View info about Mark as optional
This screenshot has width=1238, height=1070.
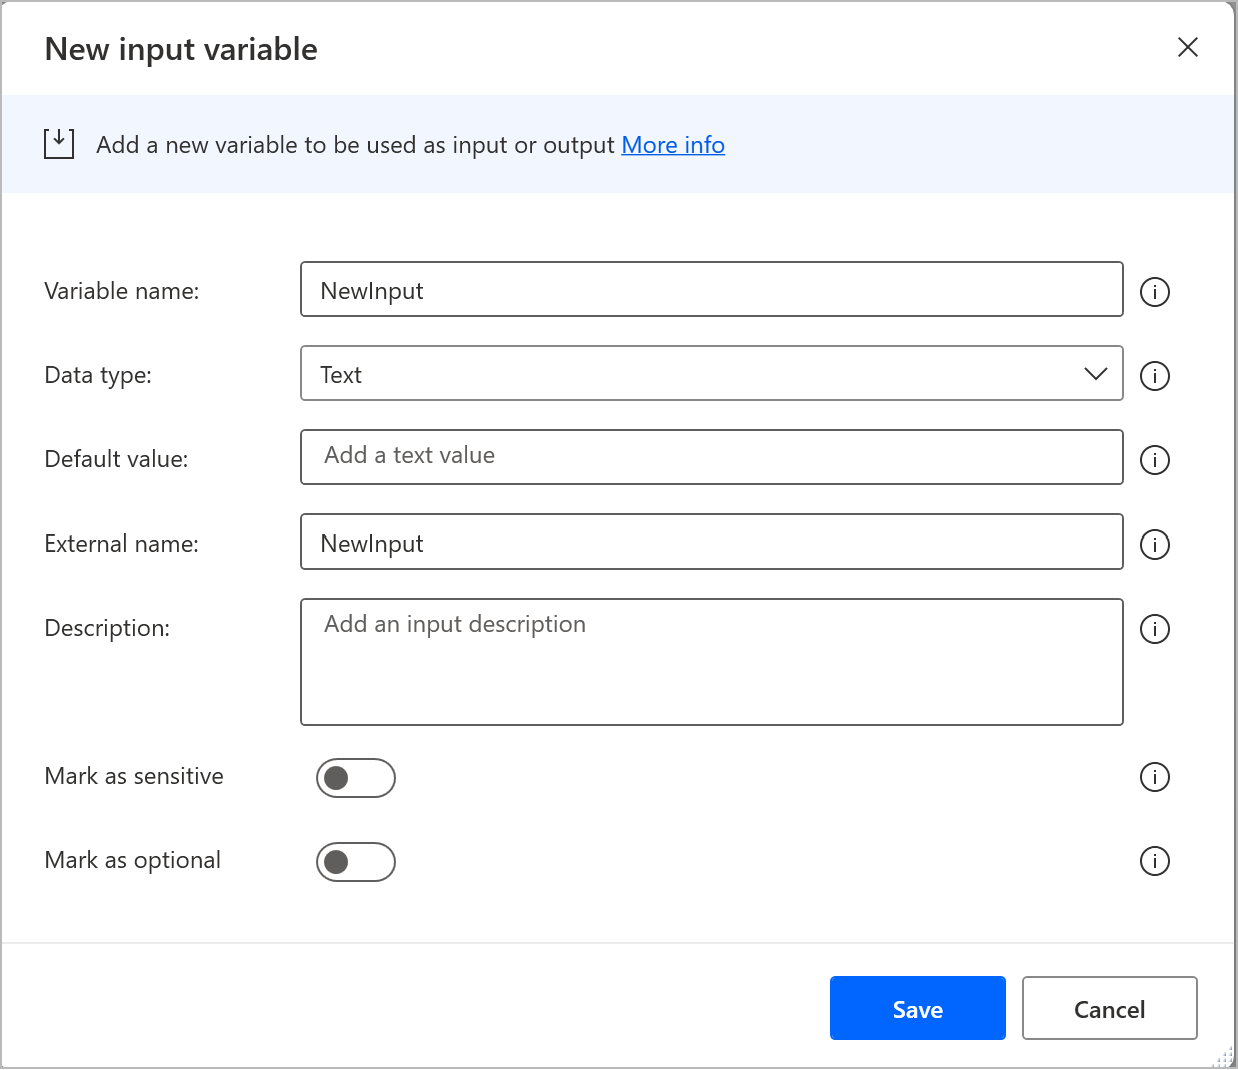pos(1155,861)
